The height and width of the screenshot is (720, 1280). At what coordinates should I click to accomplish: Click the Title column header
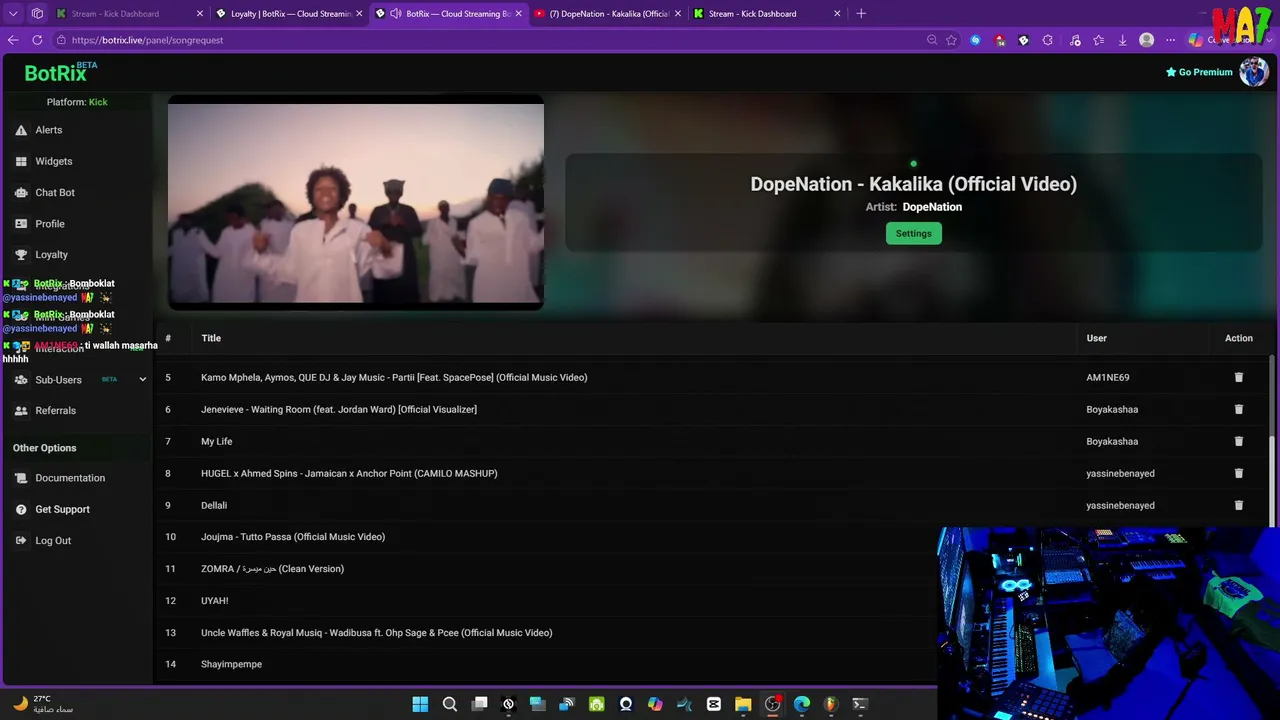(211, 338)
